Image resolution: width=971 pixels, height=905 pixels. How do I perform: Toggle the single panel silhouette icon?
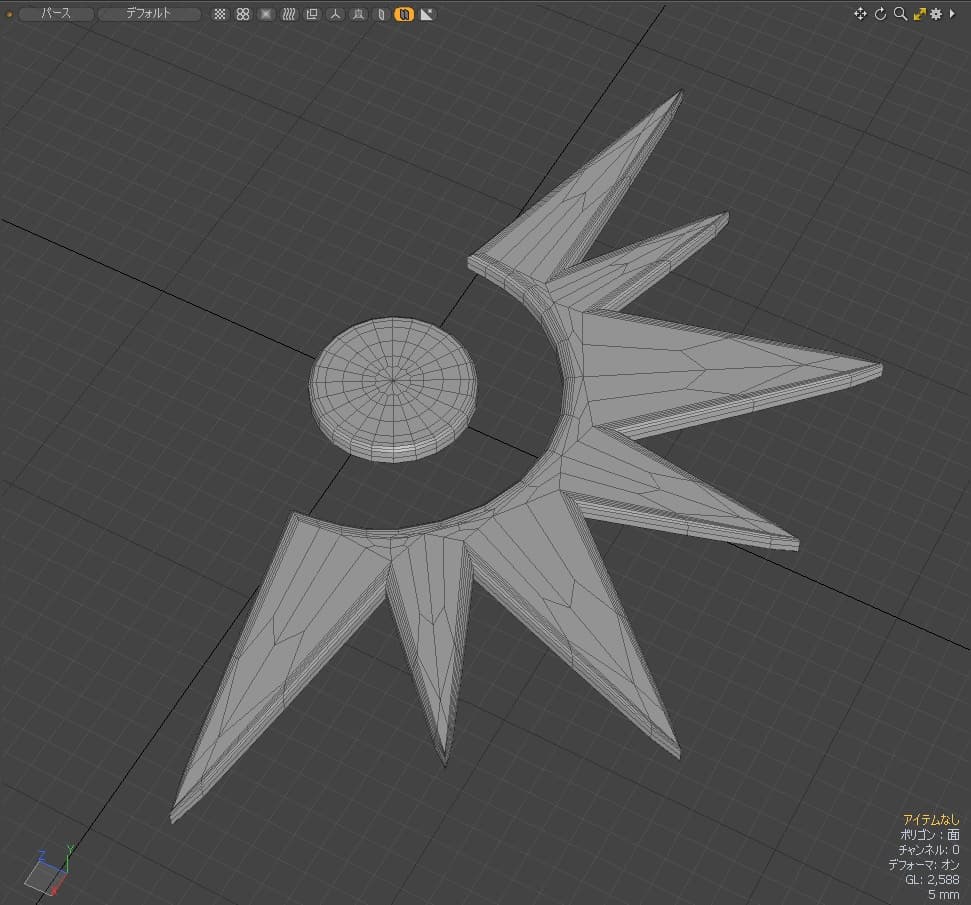pyautogui.click(x=381, y=14)
